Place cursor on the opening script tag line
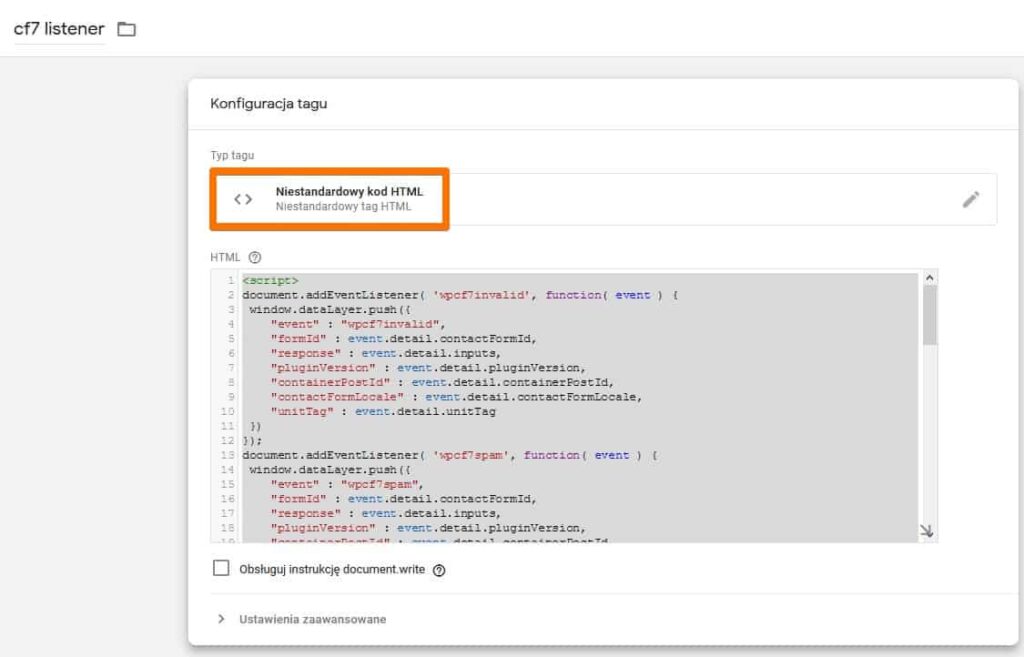The height and width of the screenshot is (657, 1024). pos(271,281)
